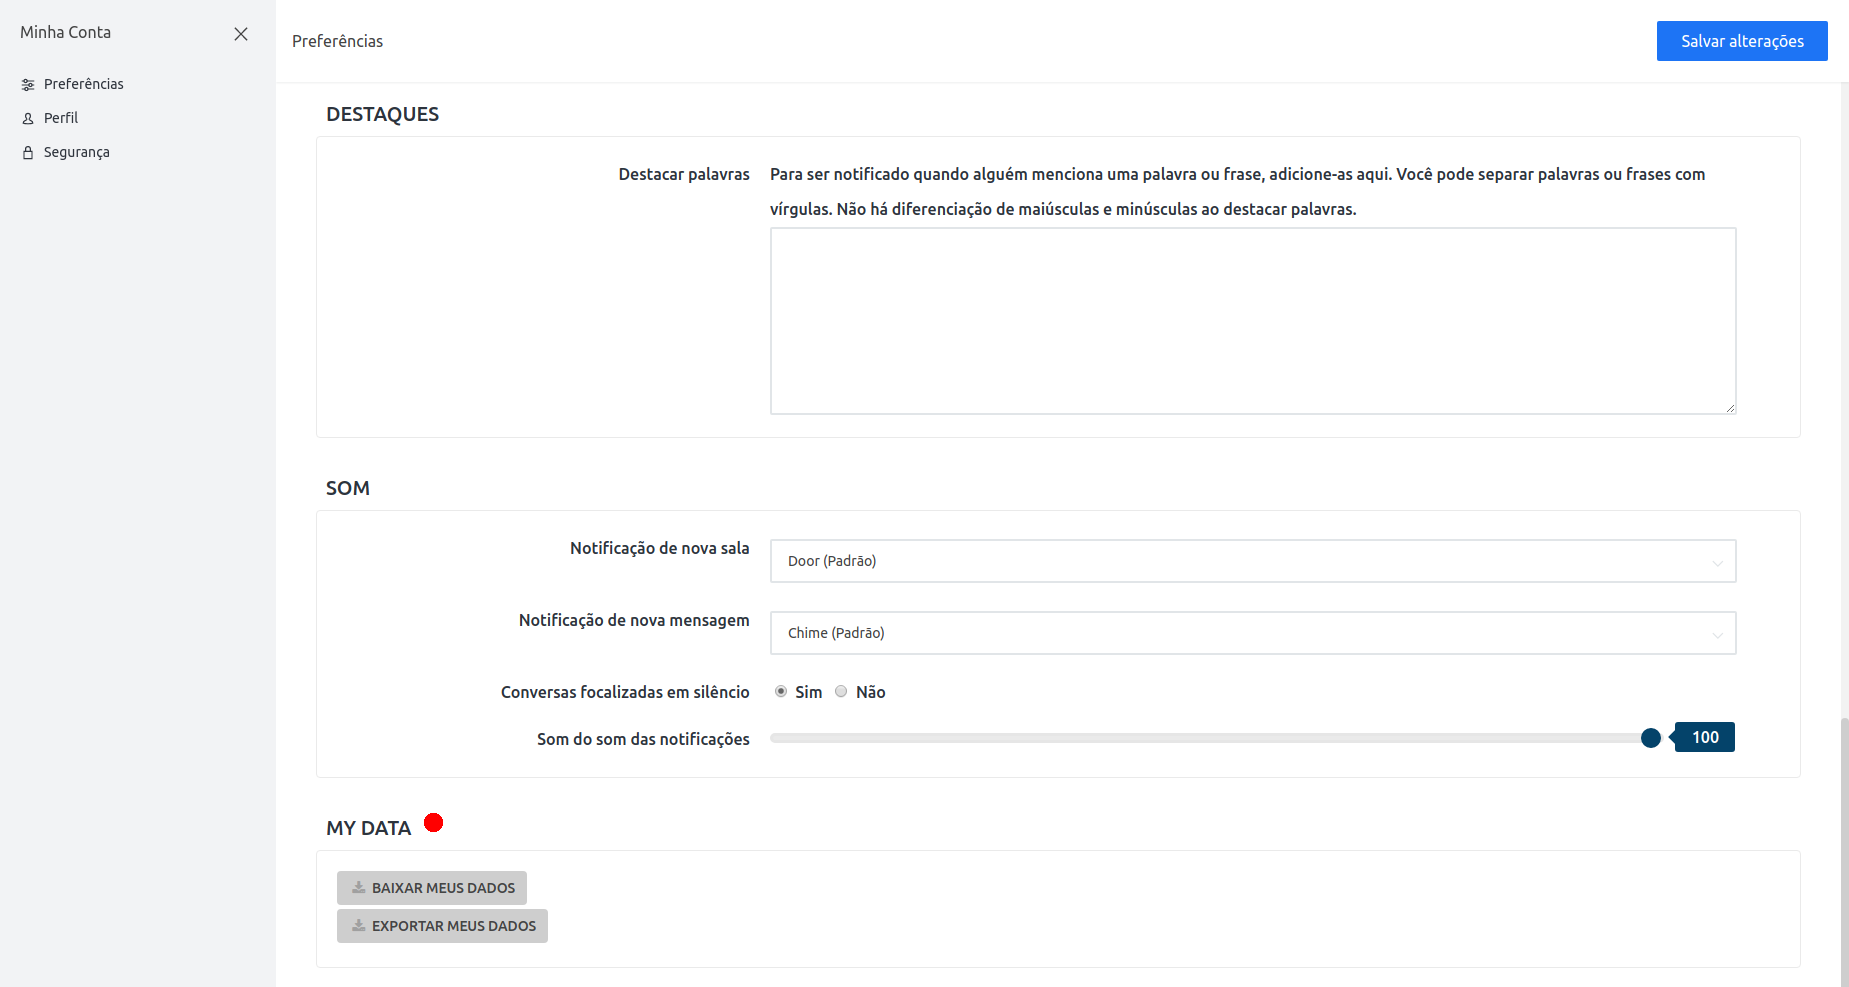1849x987 pixels.
Task: Click the Minha Conta sidebar title
Action: (65, 32)
